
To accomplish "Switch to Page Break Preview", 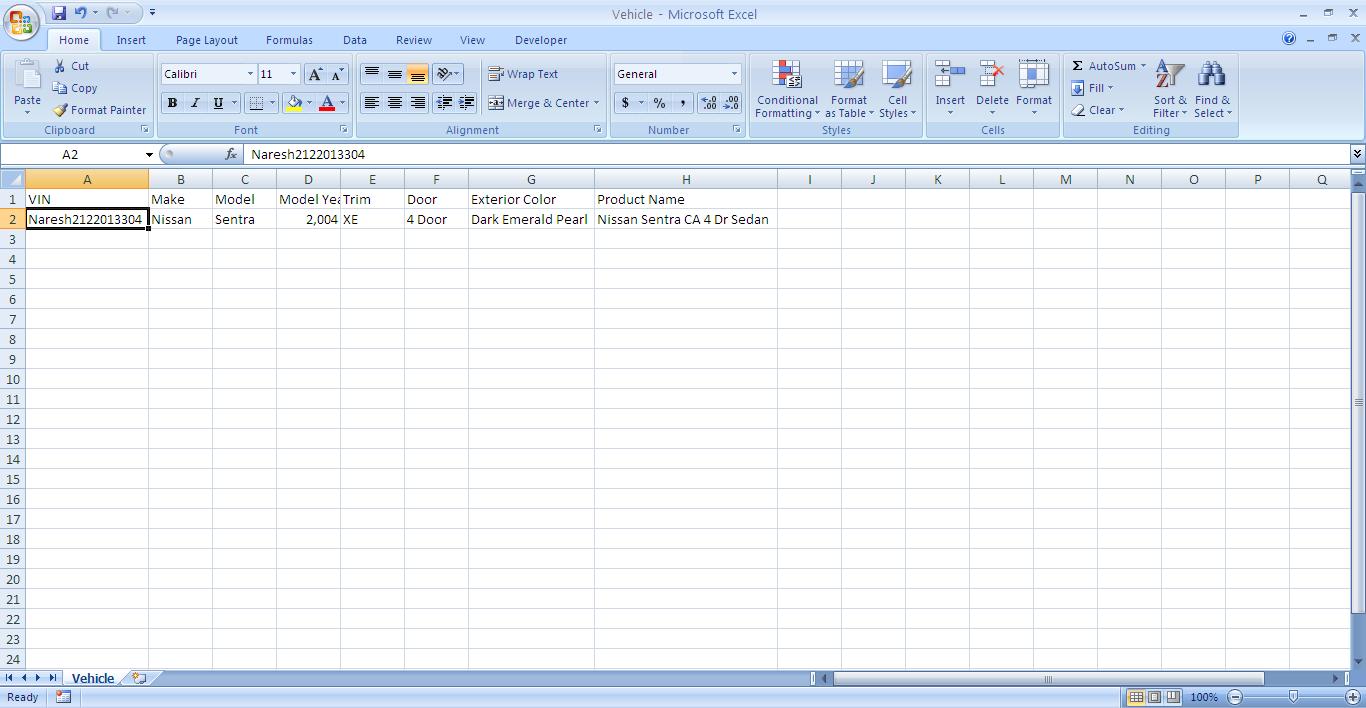I will [1173, 697].
